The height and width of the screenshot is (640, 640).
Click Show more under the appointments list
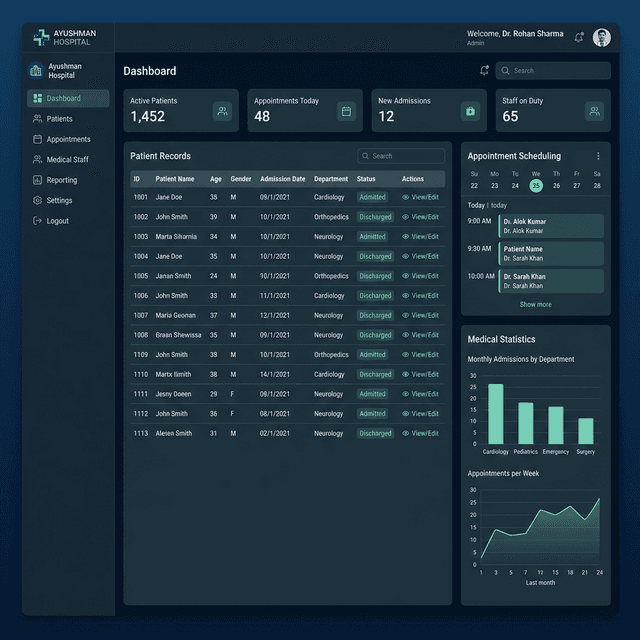pos(536,304)
